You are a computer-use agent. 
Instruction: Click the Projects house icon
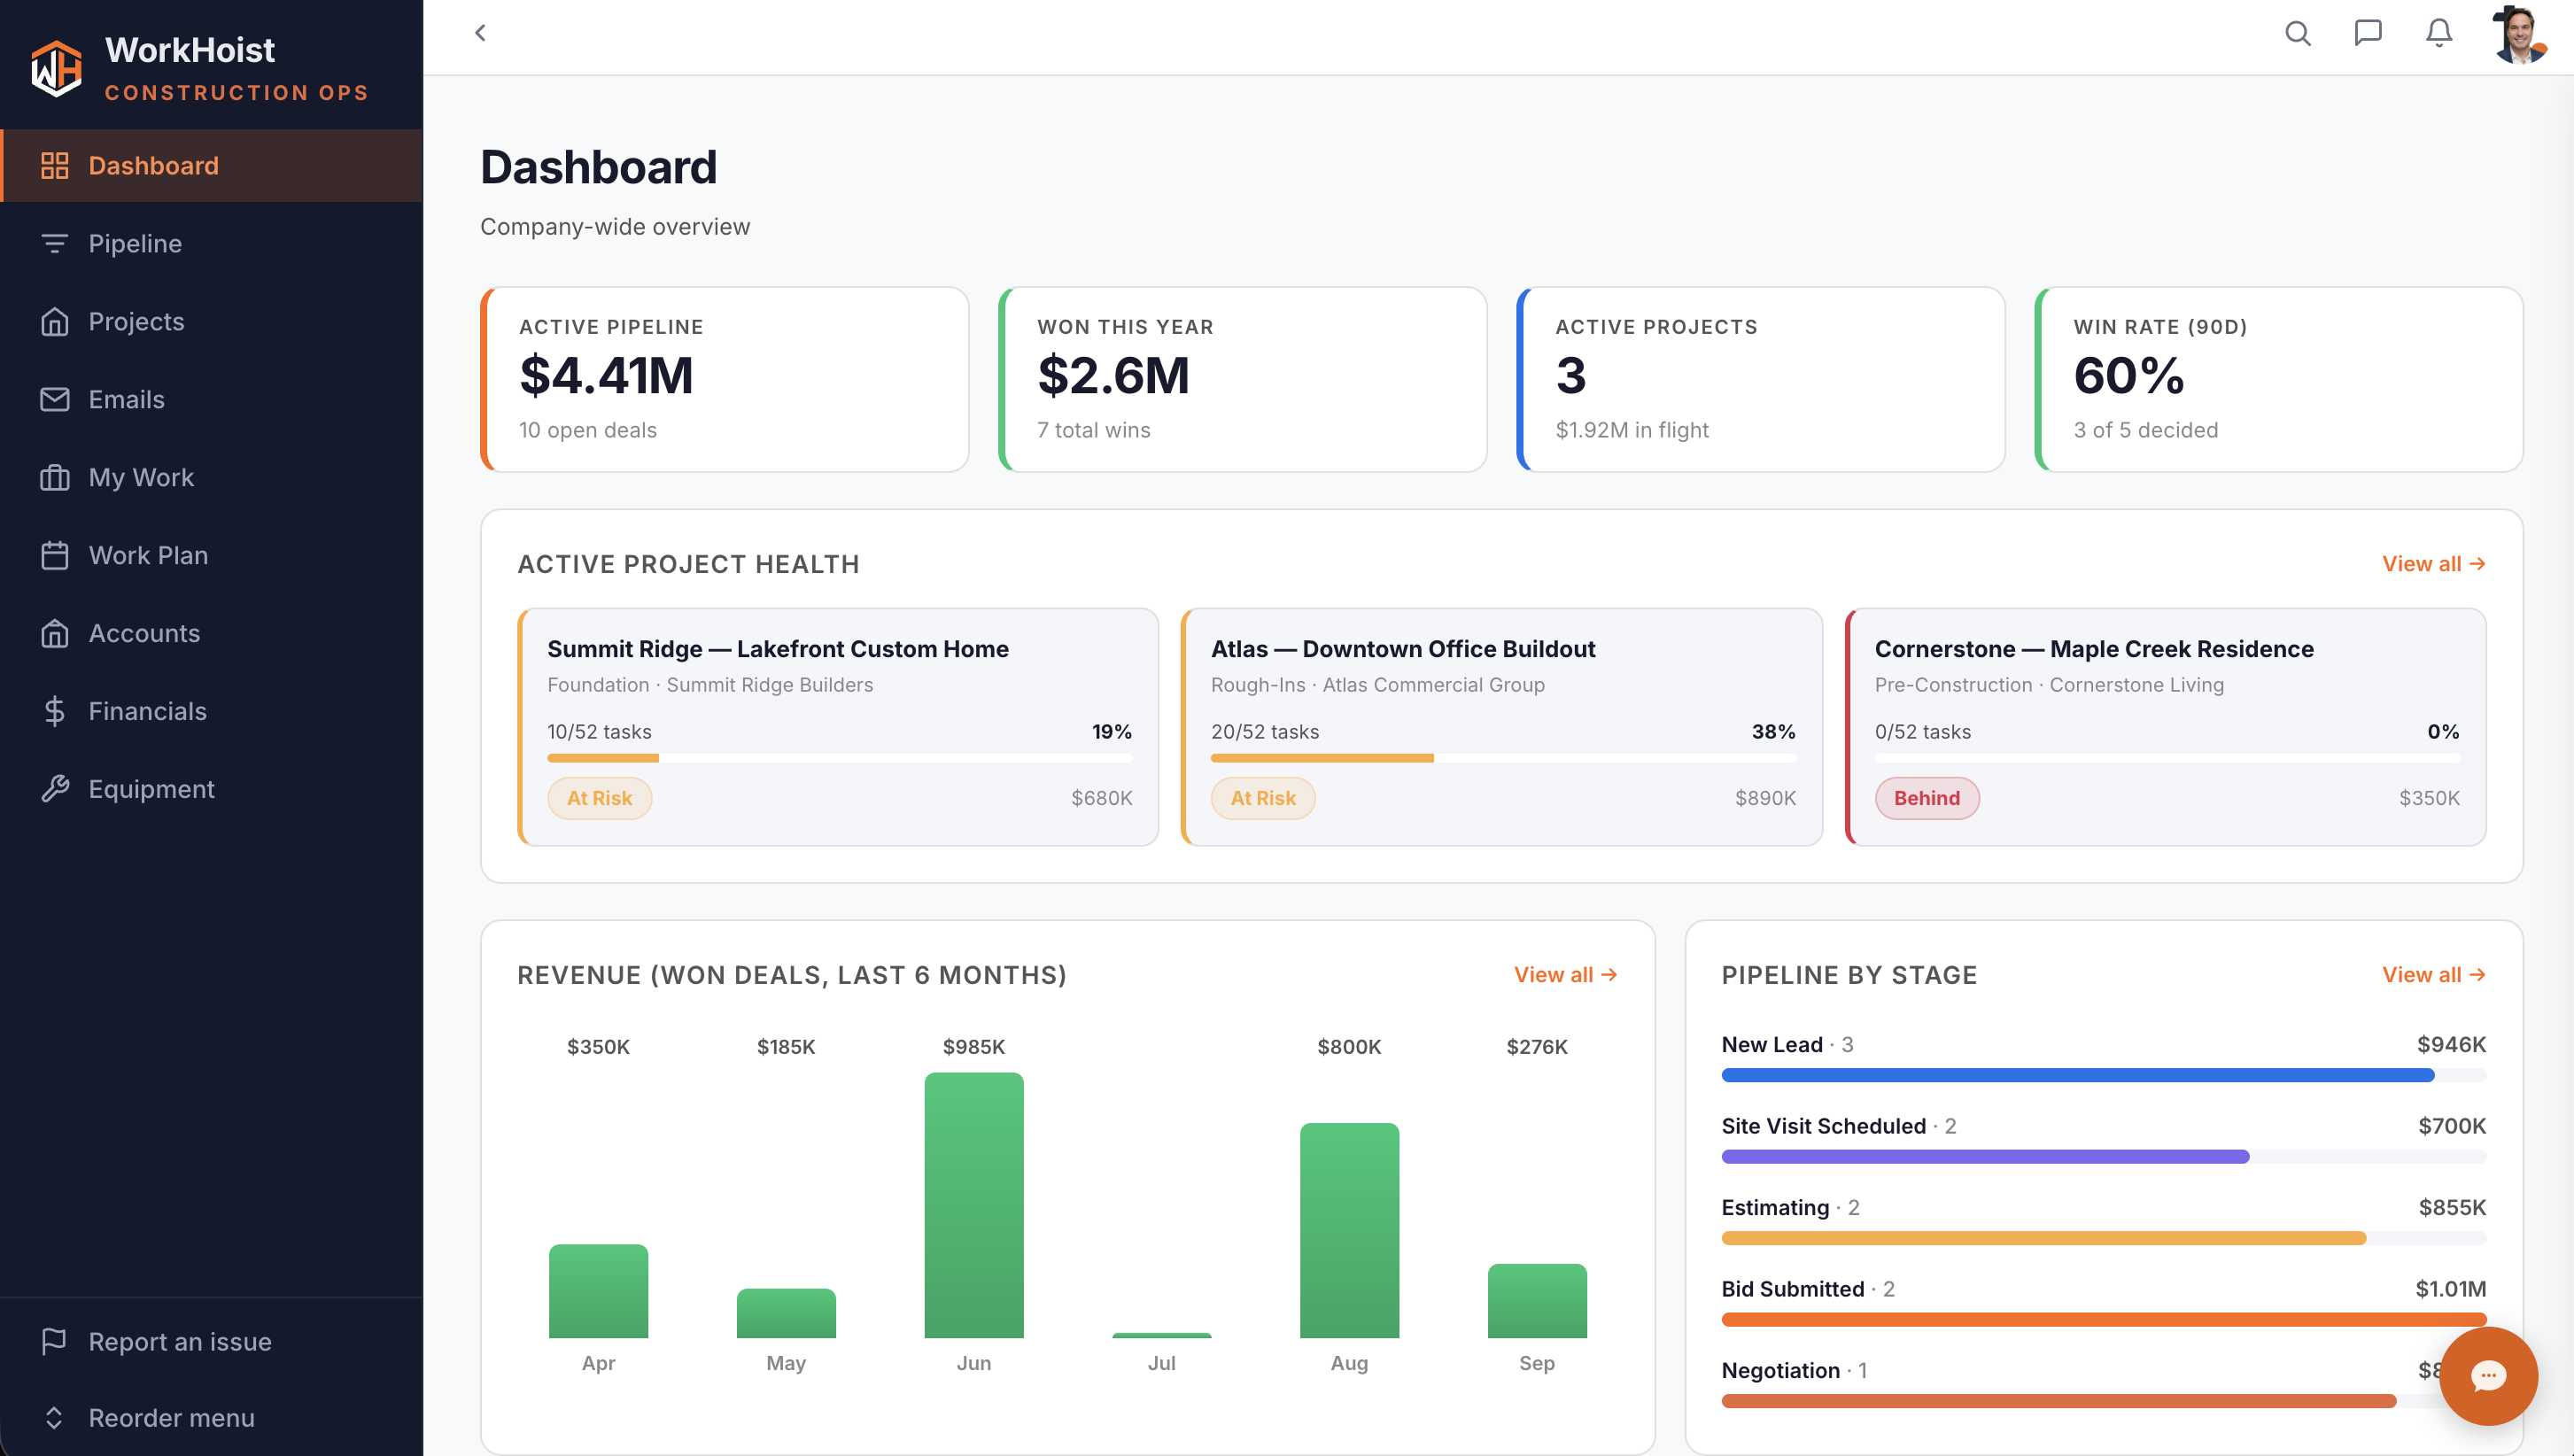point(54,321)
